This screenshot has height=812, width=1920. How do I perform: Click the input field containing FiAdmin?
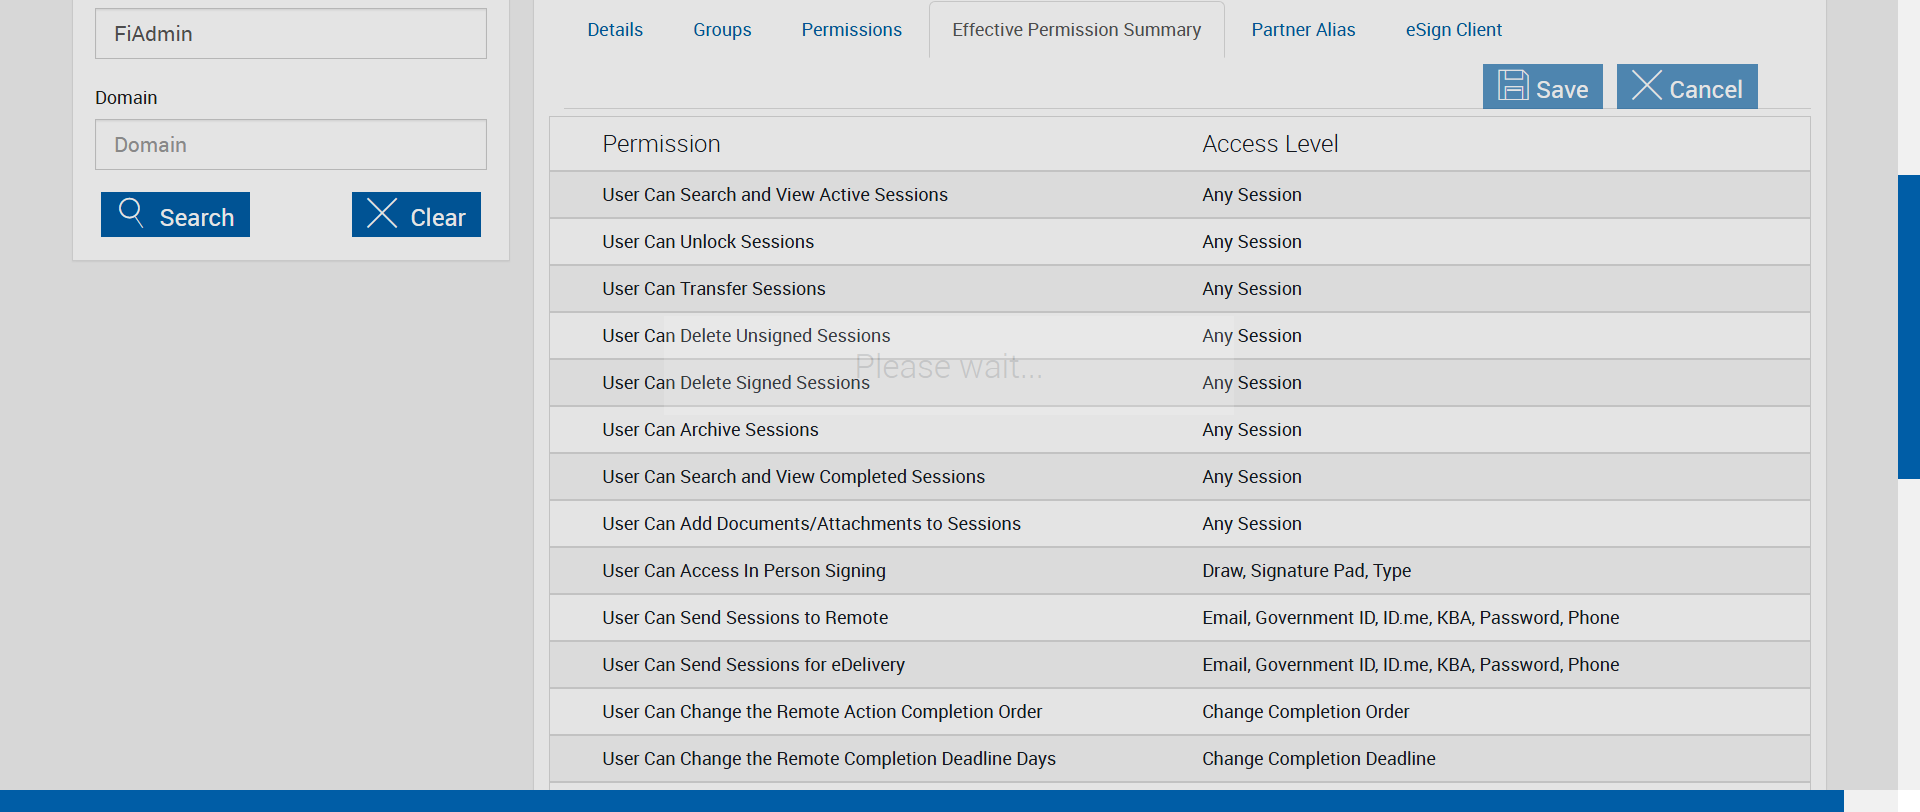pyautogui.click(x=290, y=34)
